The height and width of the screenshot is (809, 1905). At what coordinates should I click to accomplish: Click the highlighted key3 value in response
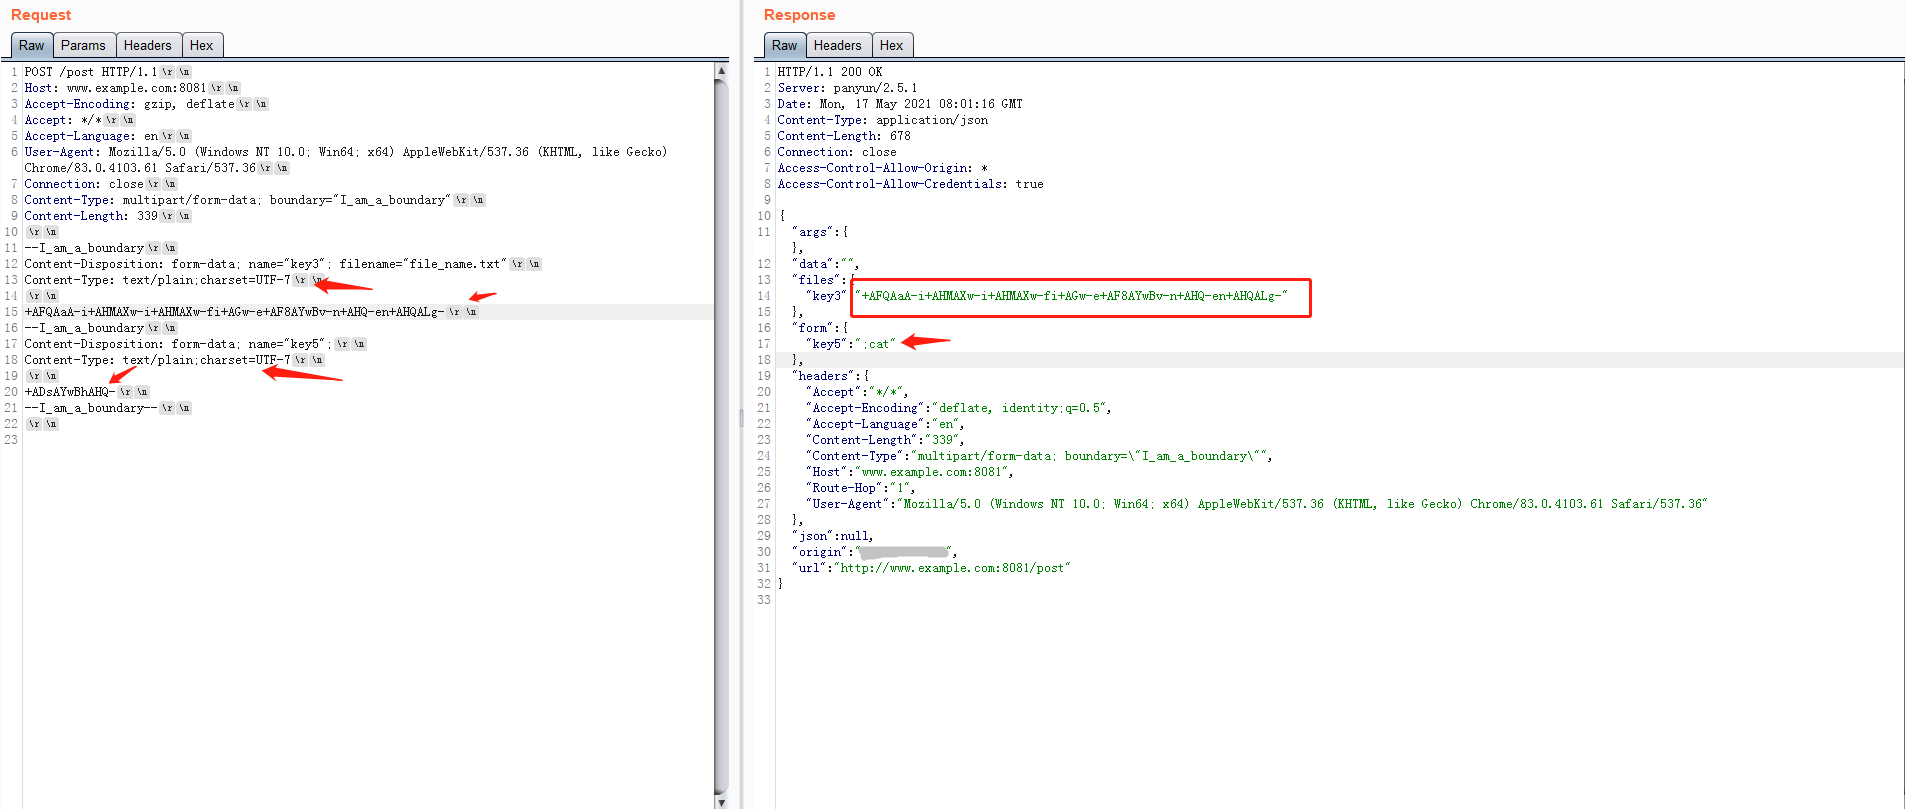1074,296
